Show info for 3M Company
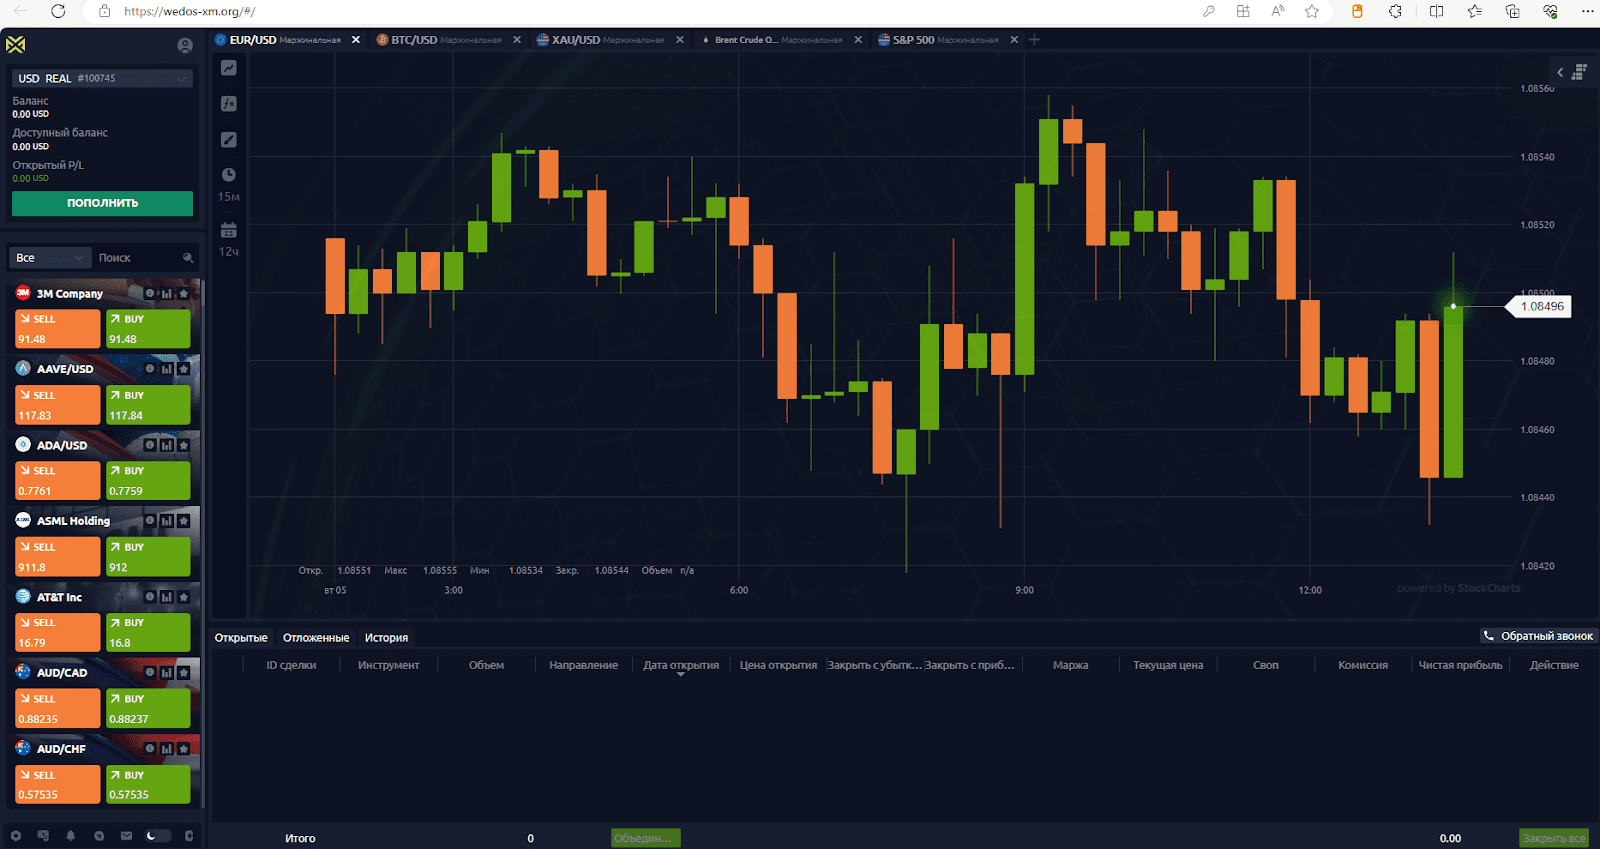 tap(150, 293)
